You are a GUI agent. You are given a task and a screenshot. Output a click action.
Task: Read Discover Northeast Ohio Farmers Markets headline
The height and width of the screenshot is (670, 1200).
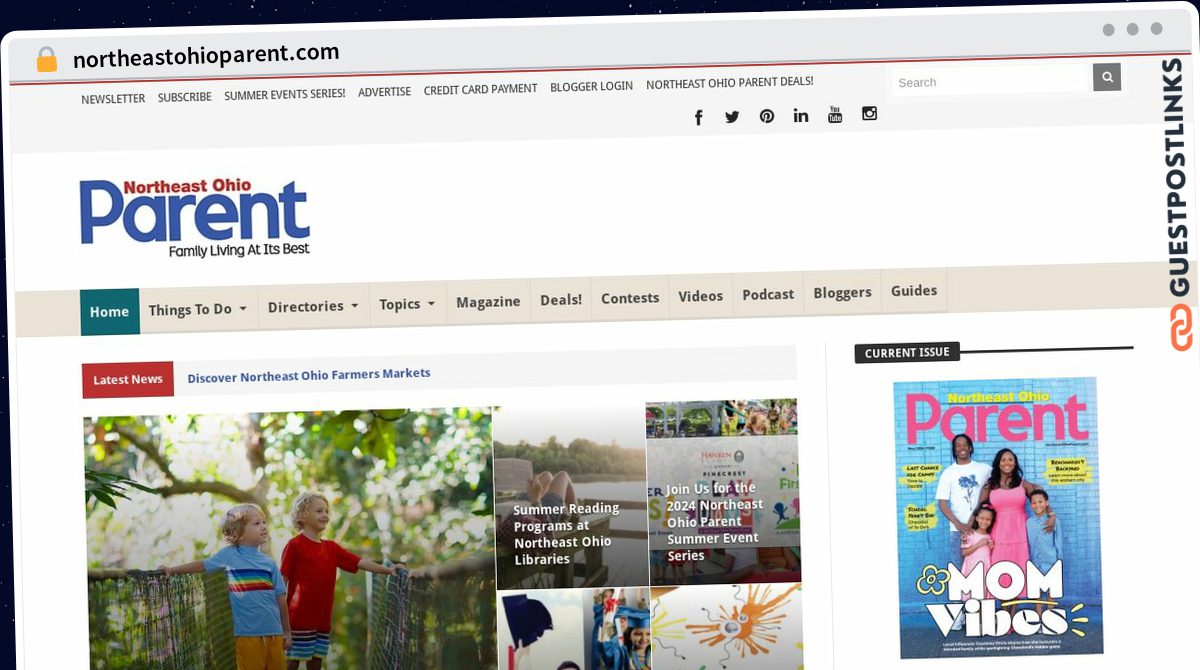tap(309, 375)
